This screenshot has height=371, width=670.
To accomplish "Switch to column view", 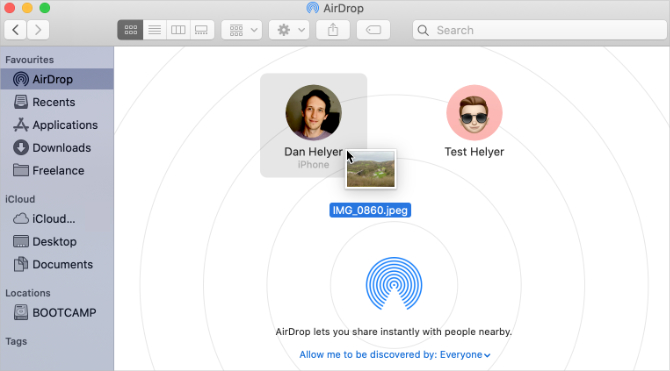I will click(x=178, y=30).
